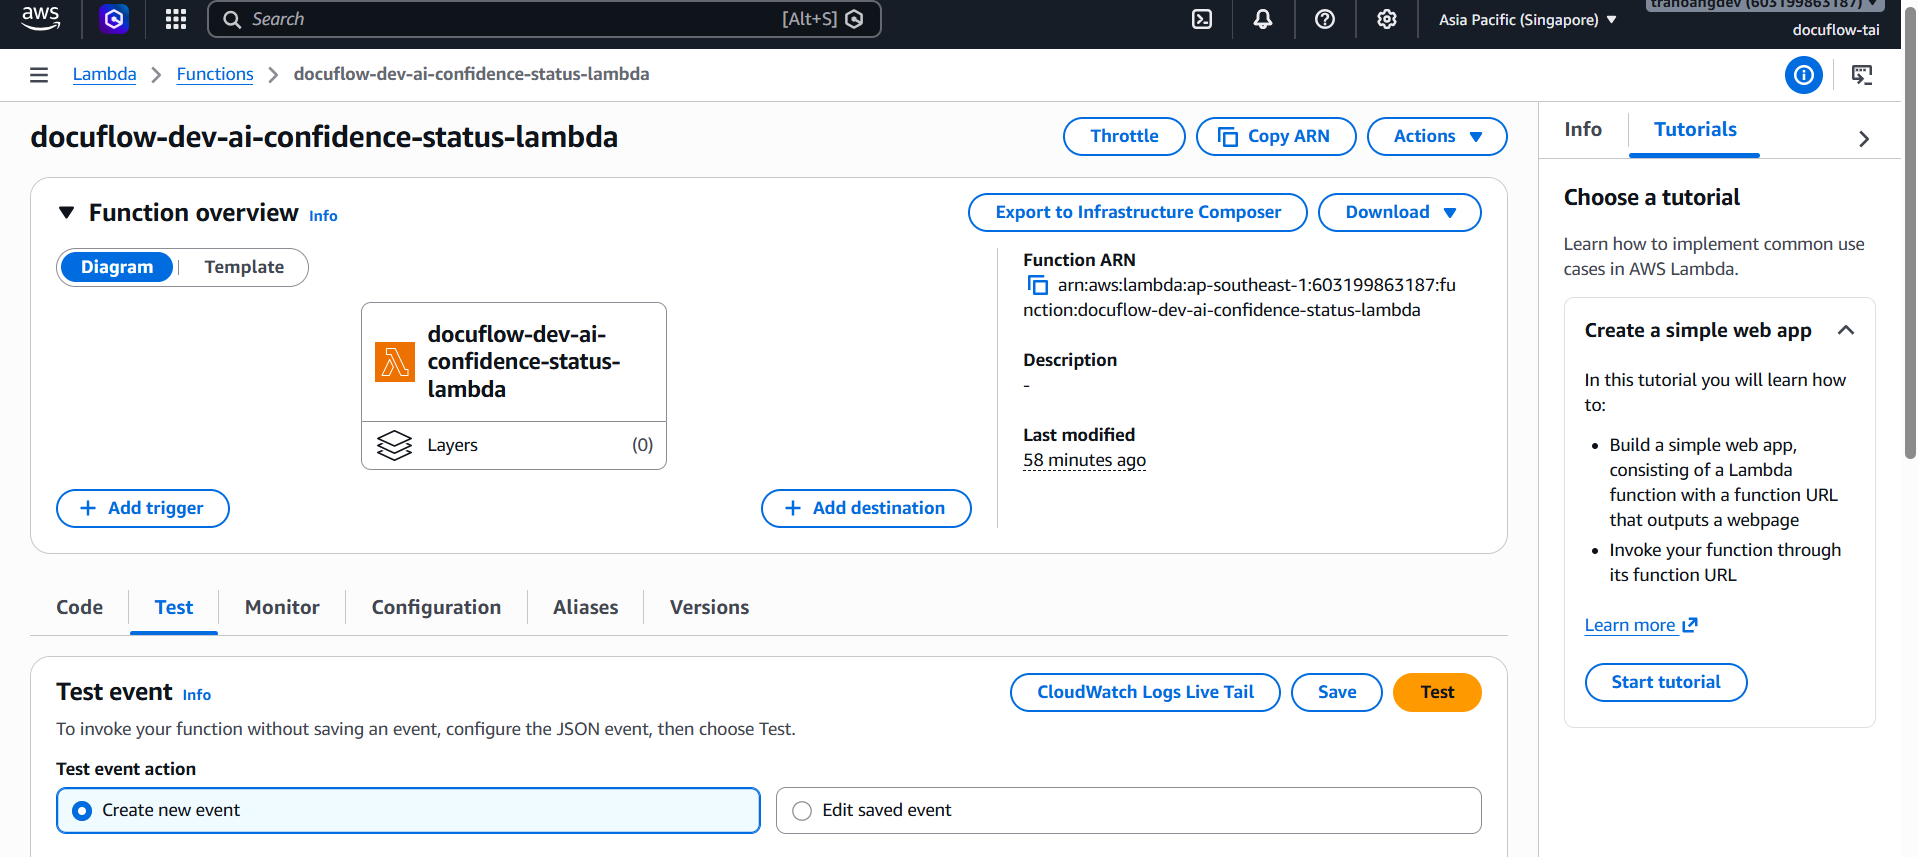The image size is (1918, 857).
Task: Click the purple hexagon console shortcut icon
Action: [115, 18]
